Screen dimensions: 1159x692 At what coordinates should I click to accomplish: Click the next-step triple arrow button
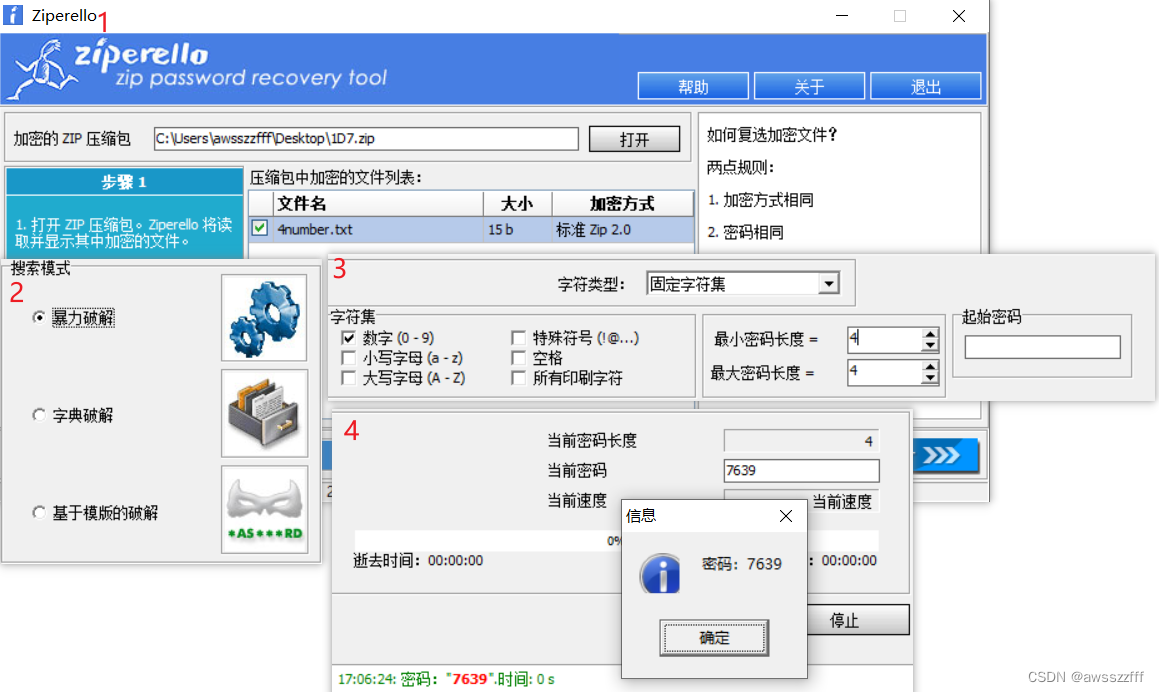tap(945, 455)
